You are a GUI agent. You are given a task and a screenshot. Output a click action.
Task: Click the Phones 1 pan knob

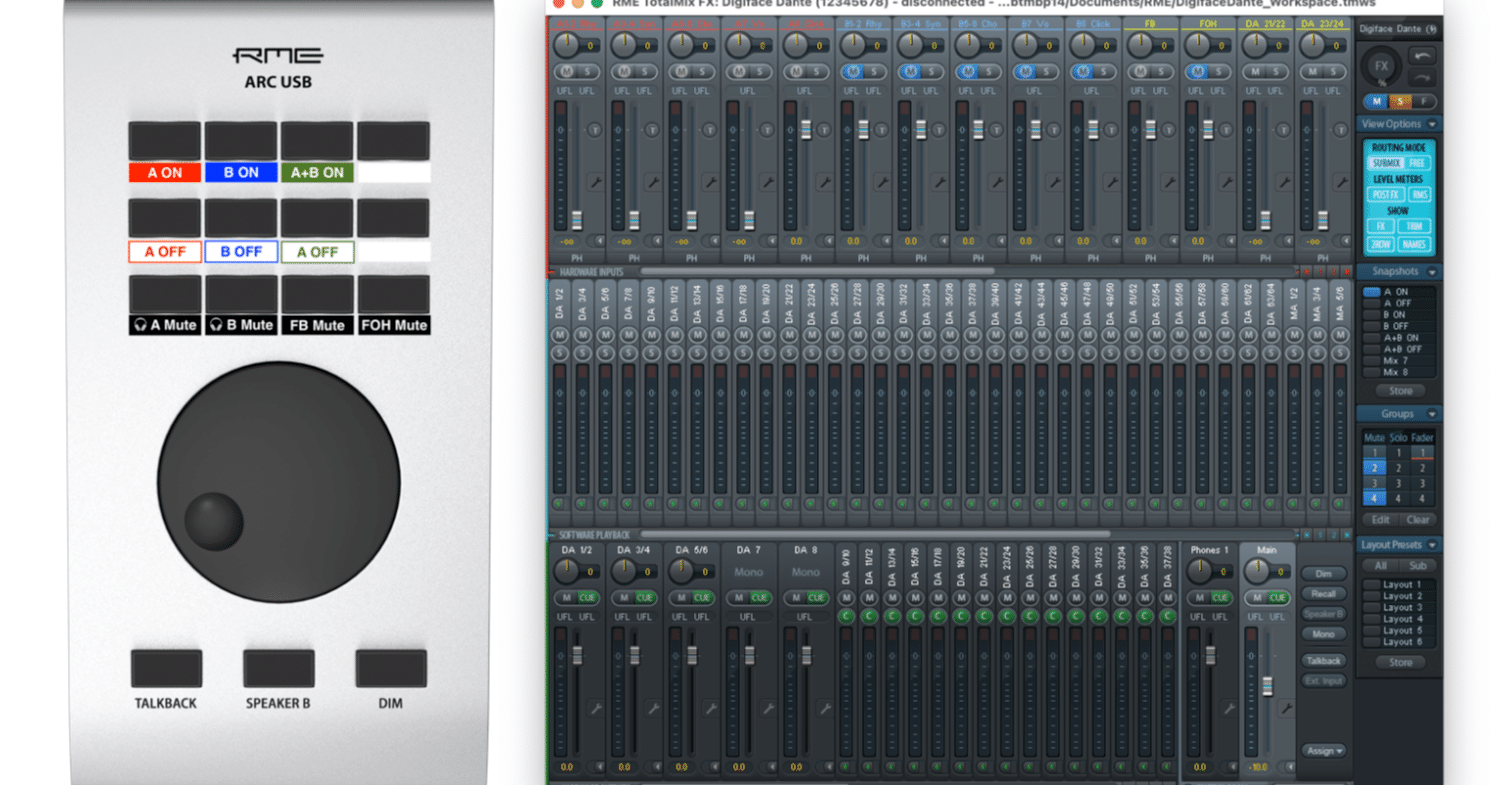coord(1198,571)
